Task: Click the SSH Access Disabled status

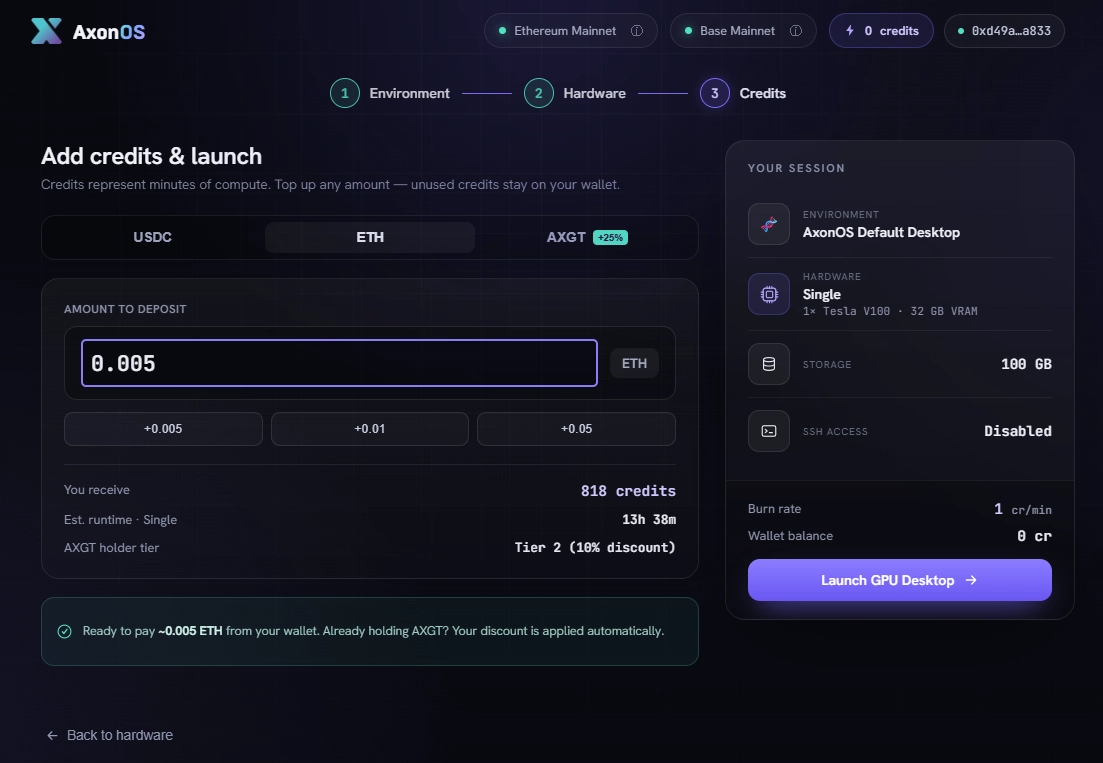Action: [1018, 431]
